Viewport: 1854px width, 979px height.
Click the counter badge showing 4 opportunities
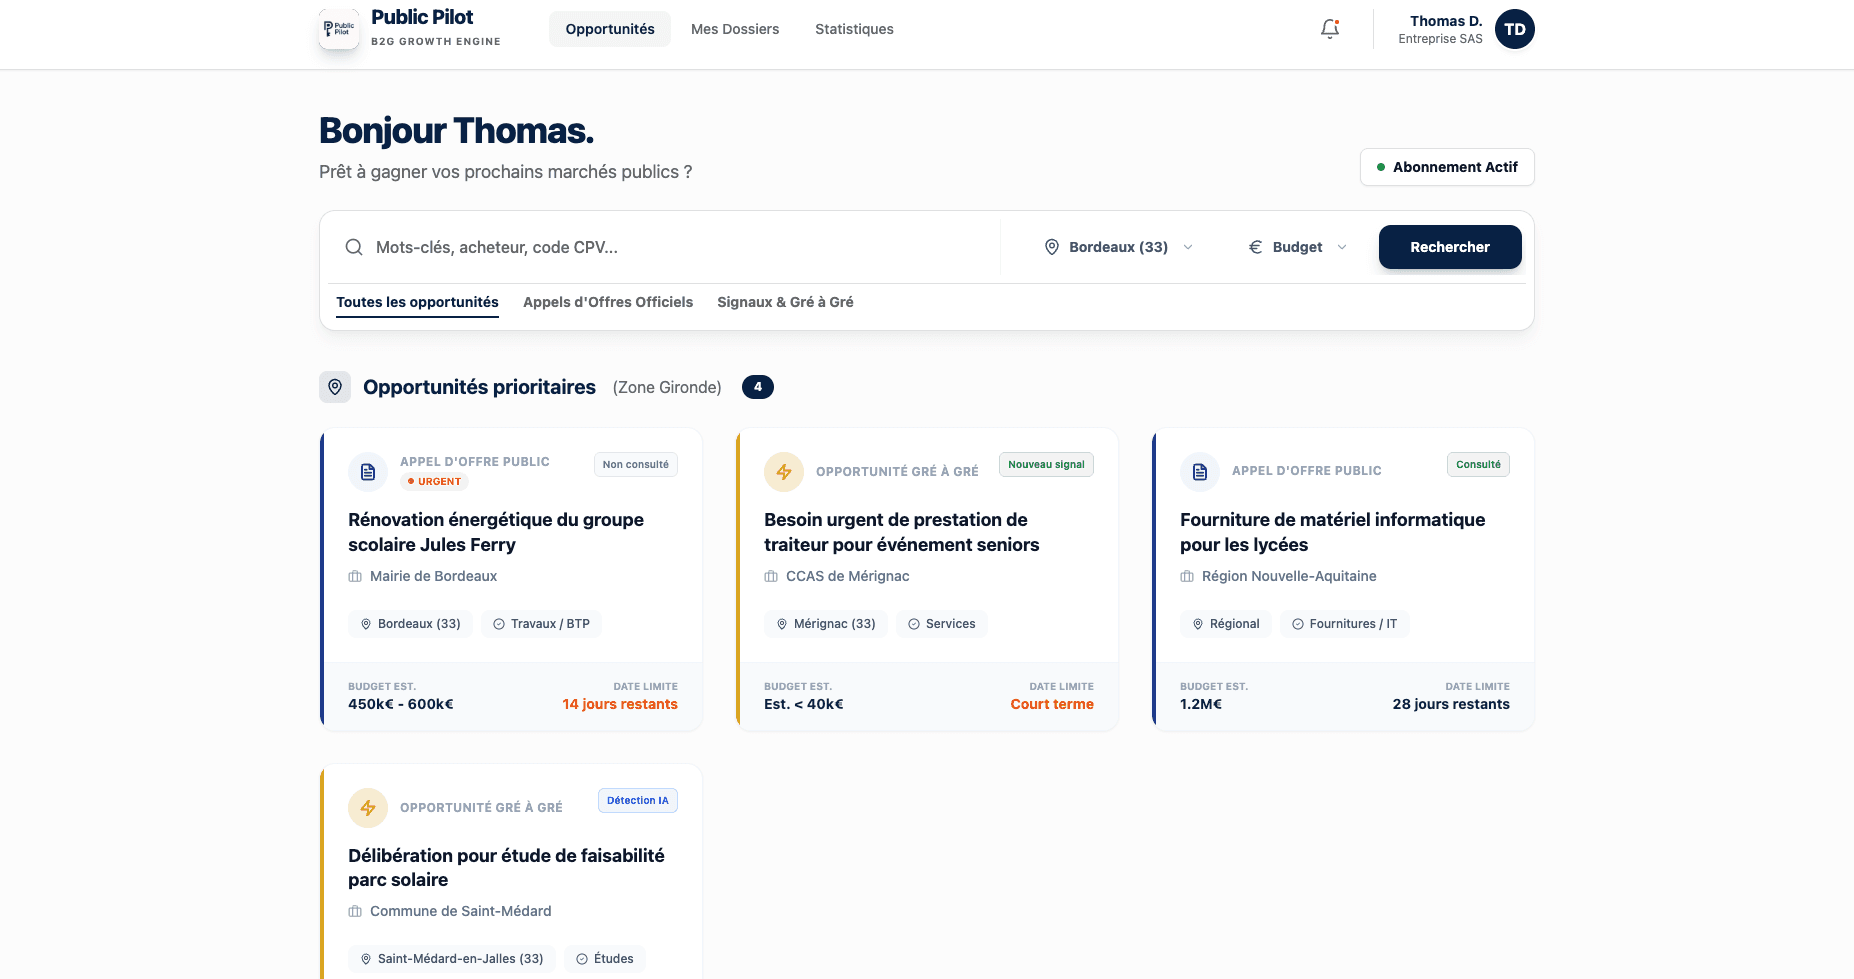point(758,387)
